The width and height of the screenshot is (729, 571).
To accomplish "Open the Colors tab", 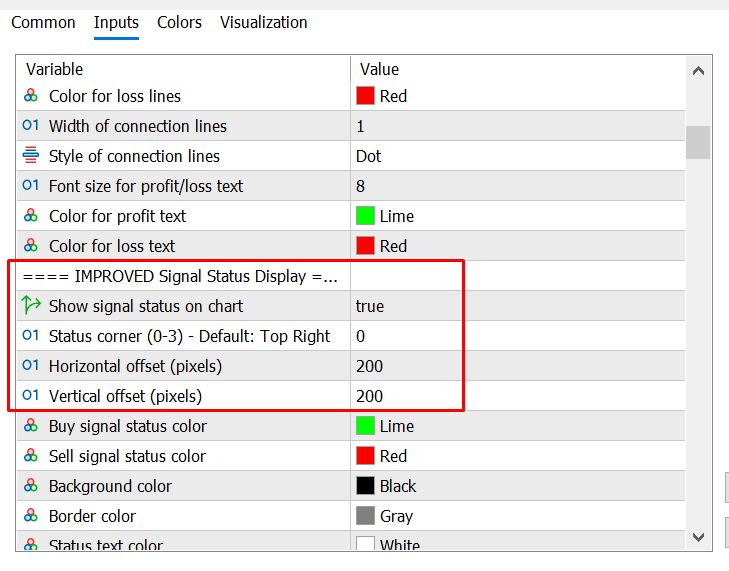I will click(x=179, y=22).
